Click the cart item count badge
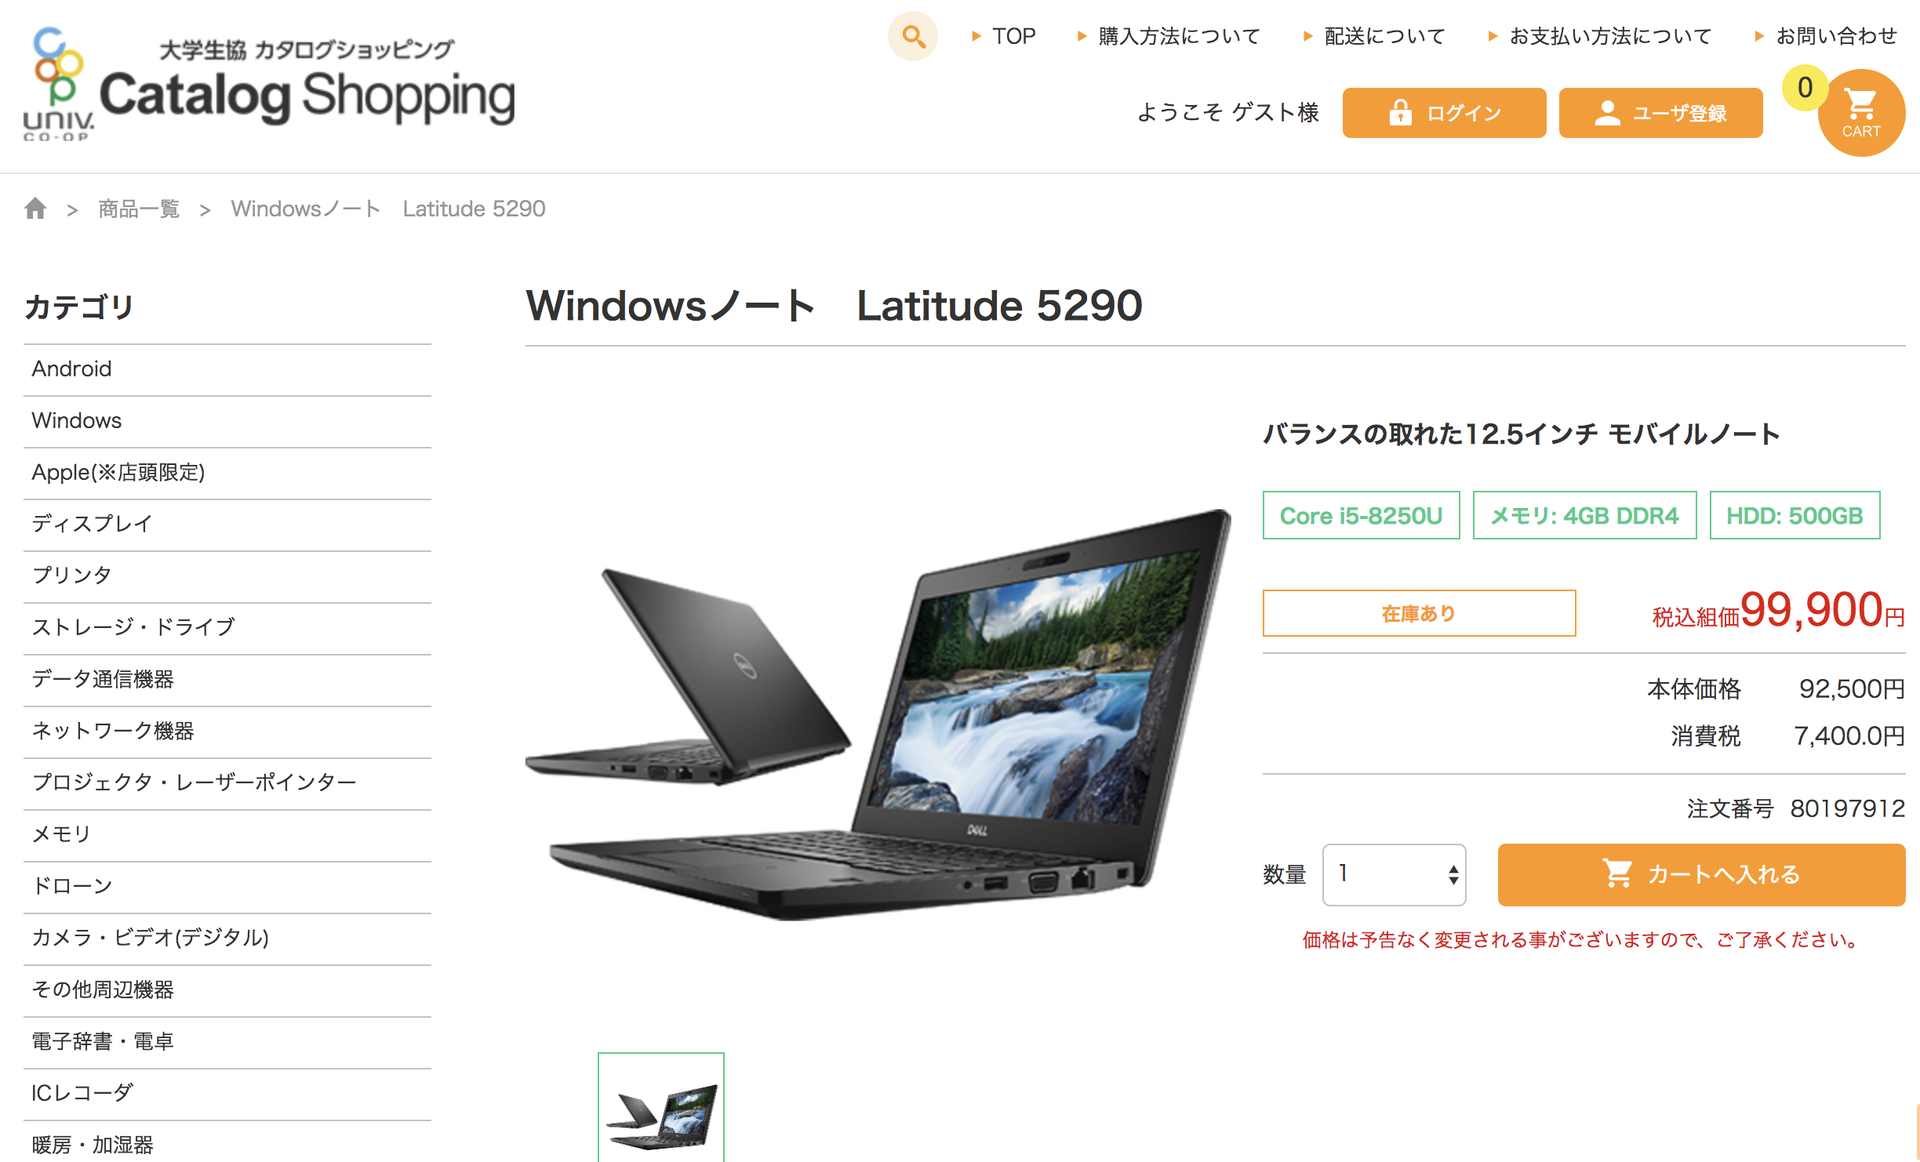 [1804, 88]
